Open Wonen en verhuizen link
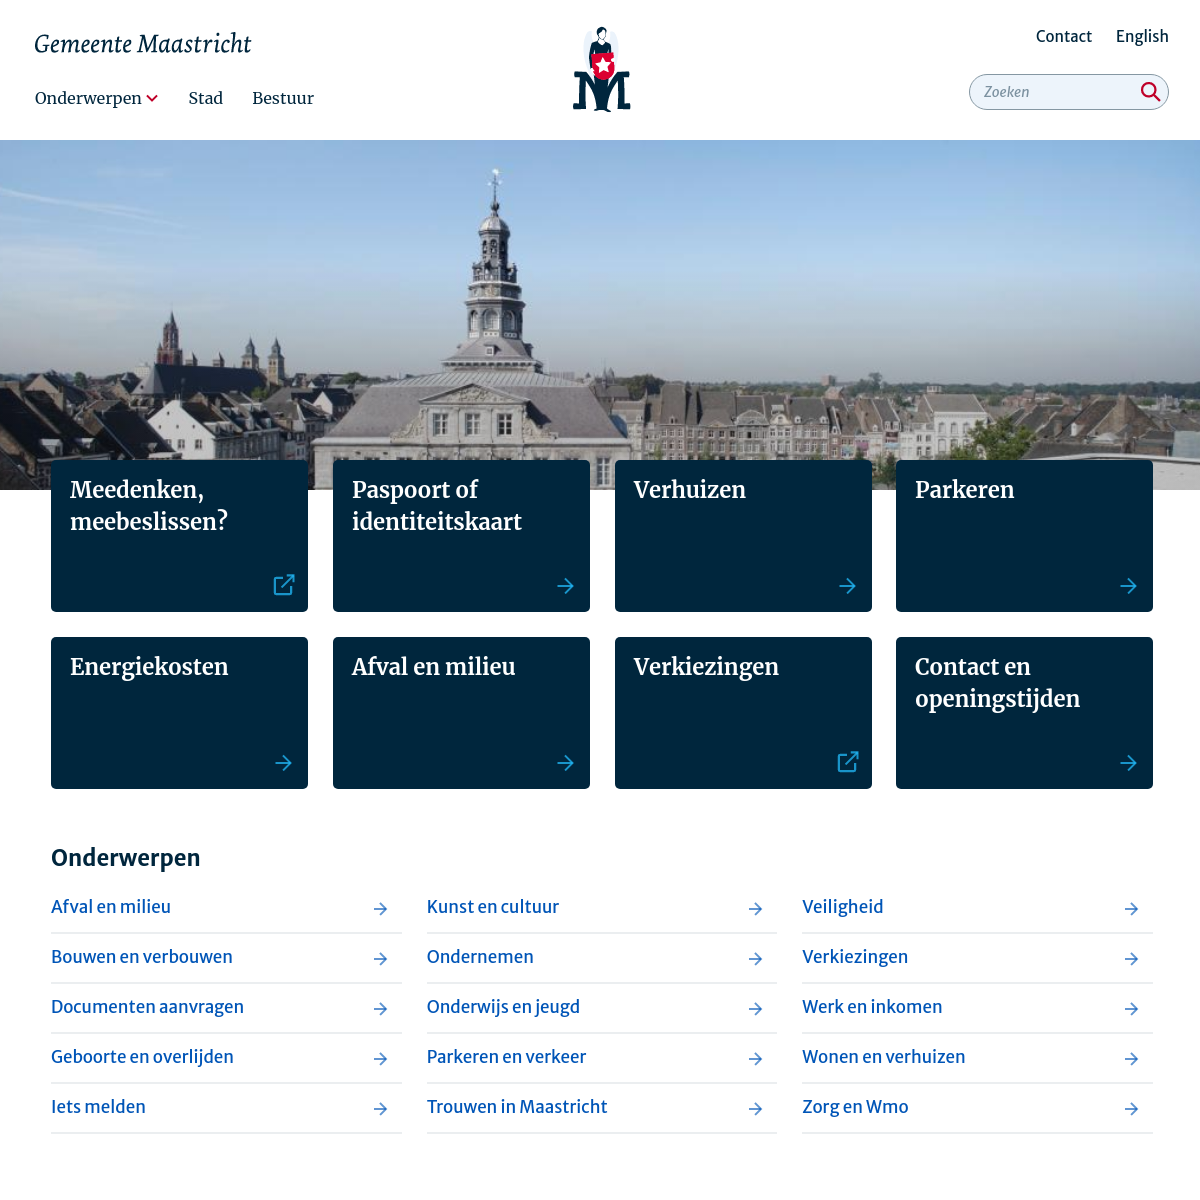1200x1200 pixels. (x=884, y=1057)
